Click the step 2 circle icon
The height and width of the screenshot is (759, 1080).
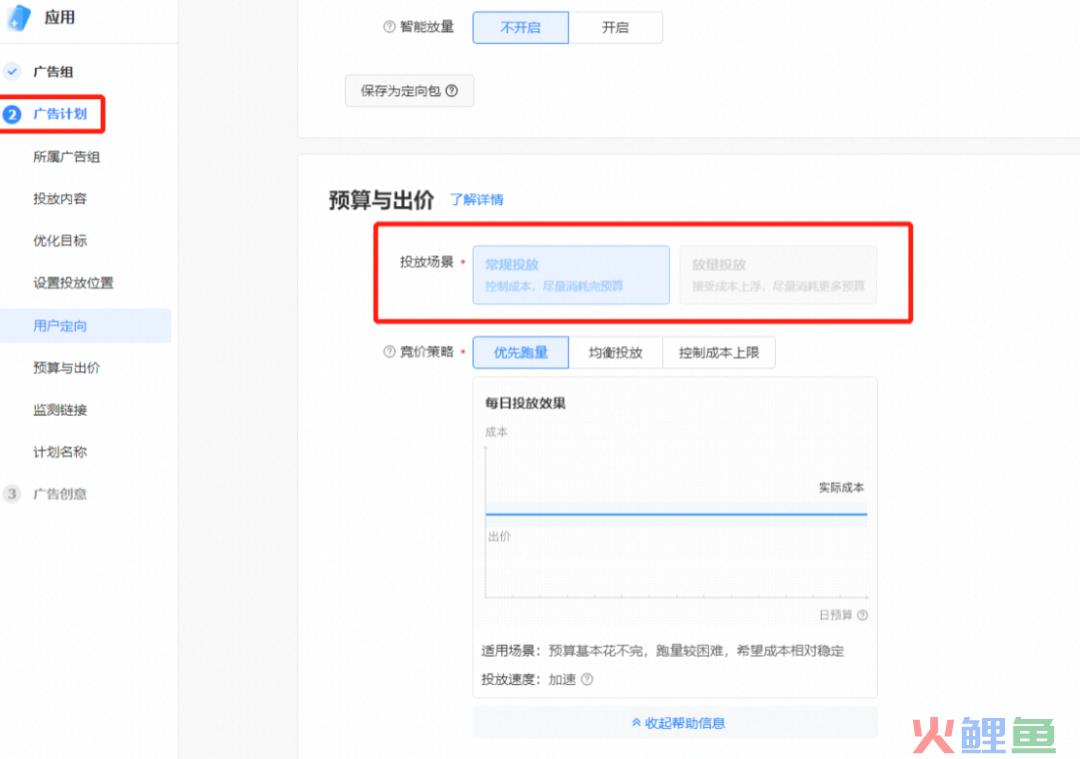[x=12, y=114]
